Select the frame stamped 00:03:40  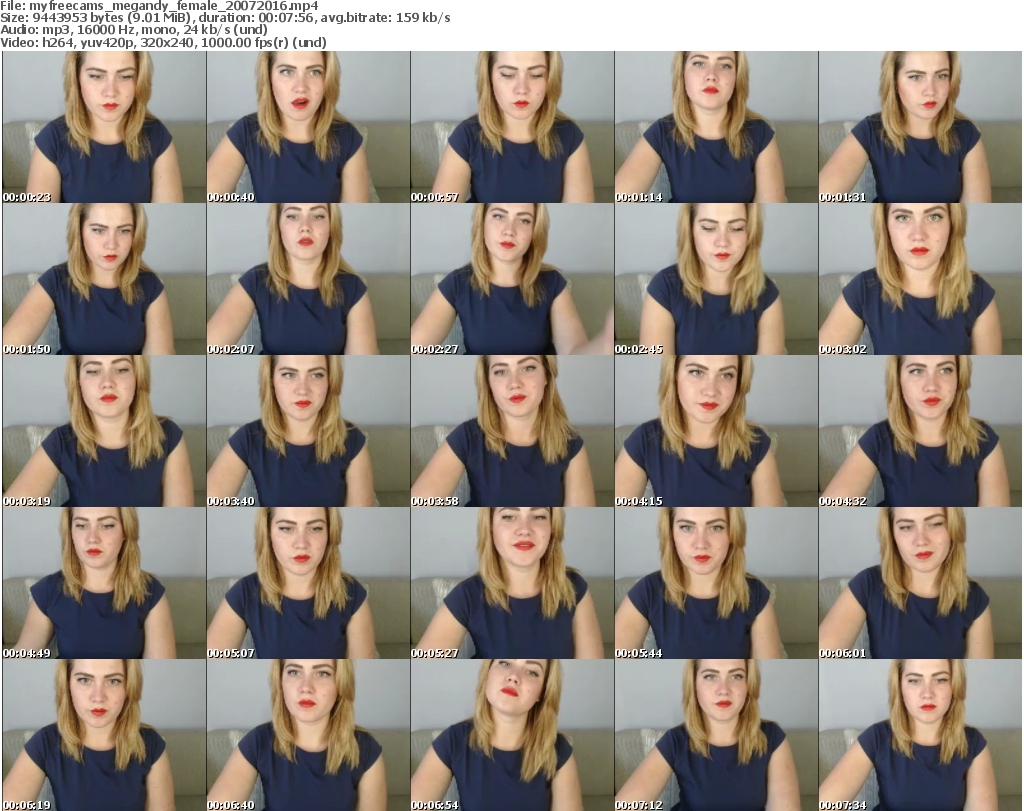tap(308, 432)
